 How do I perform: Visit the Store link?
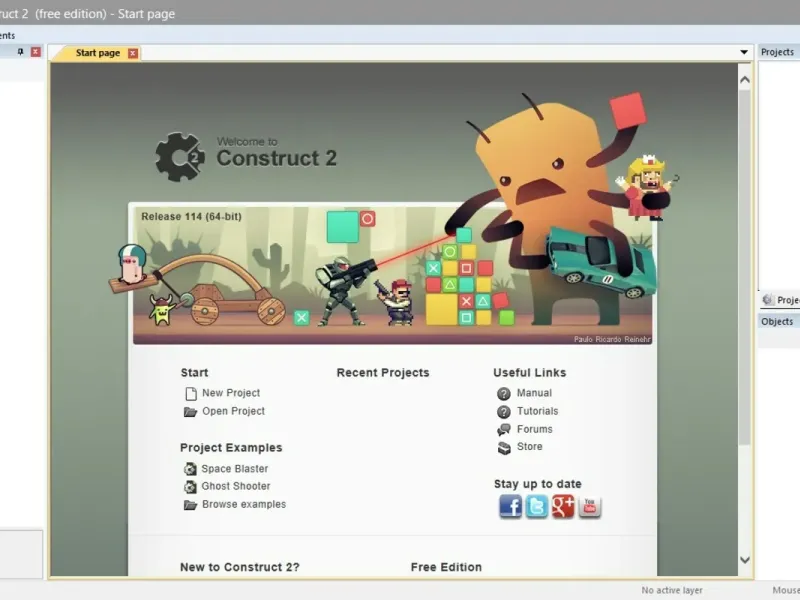pyautogui.click(x=530, y=446)
